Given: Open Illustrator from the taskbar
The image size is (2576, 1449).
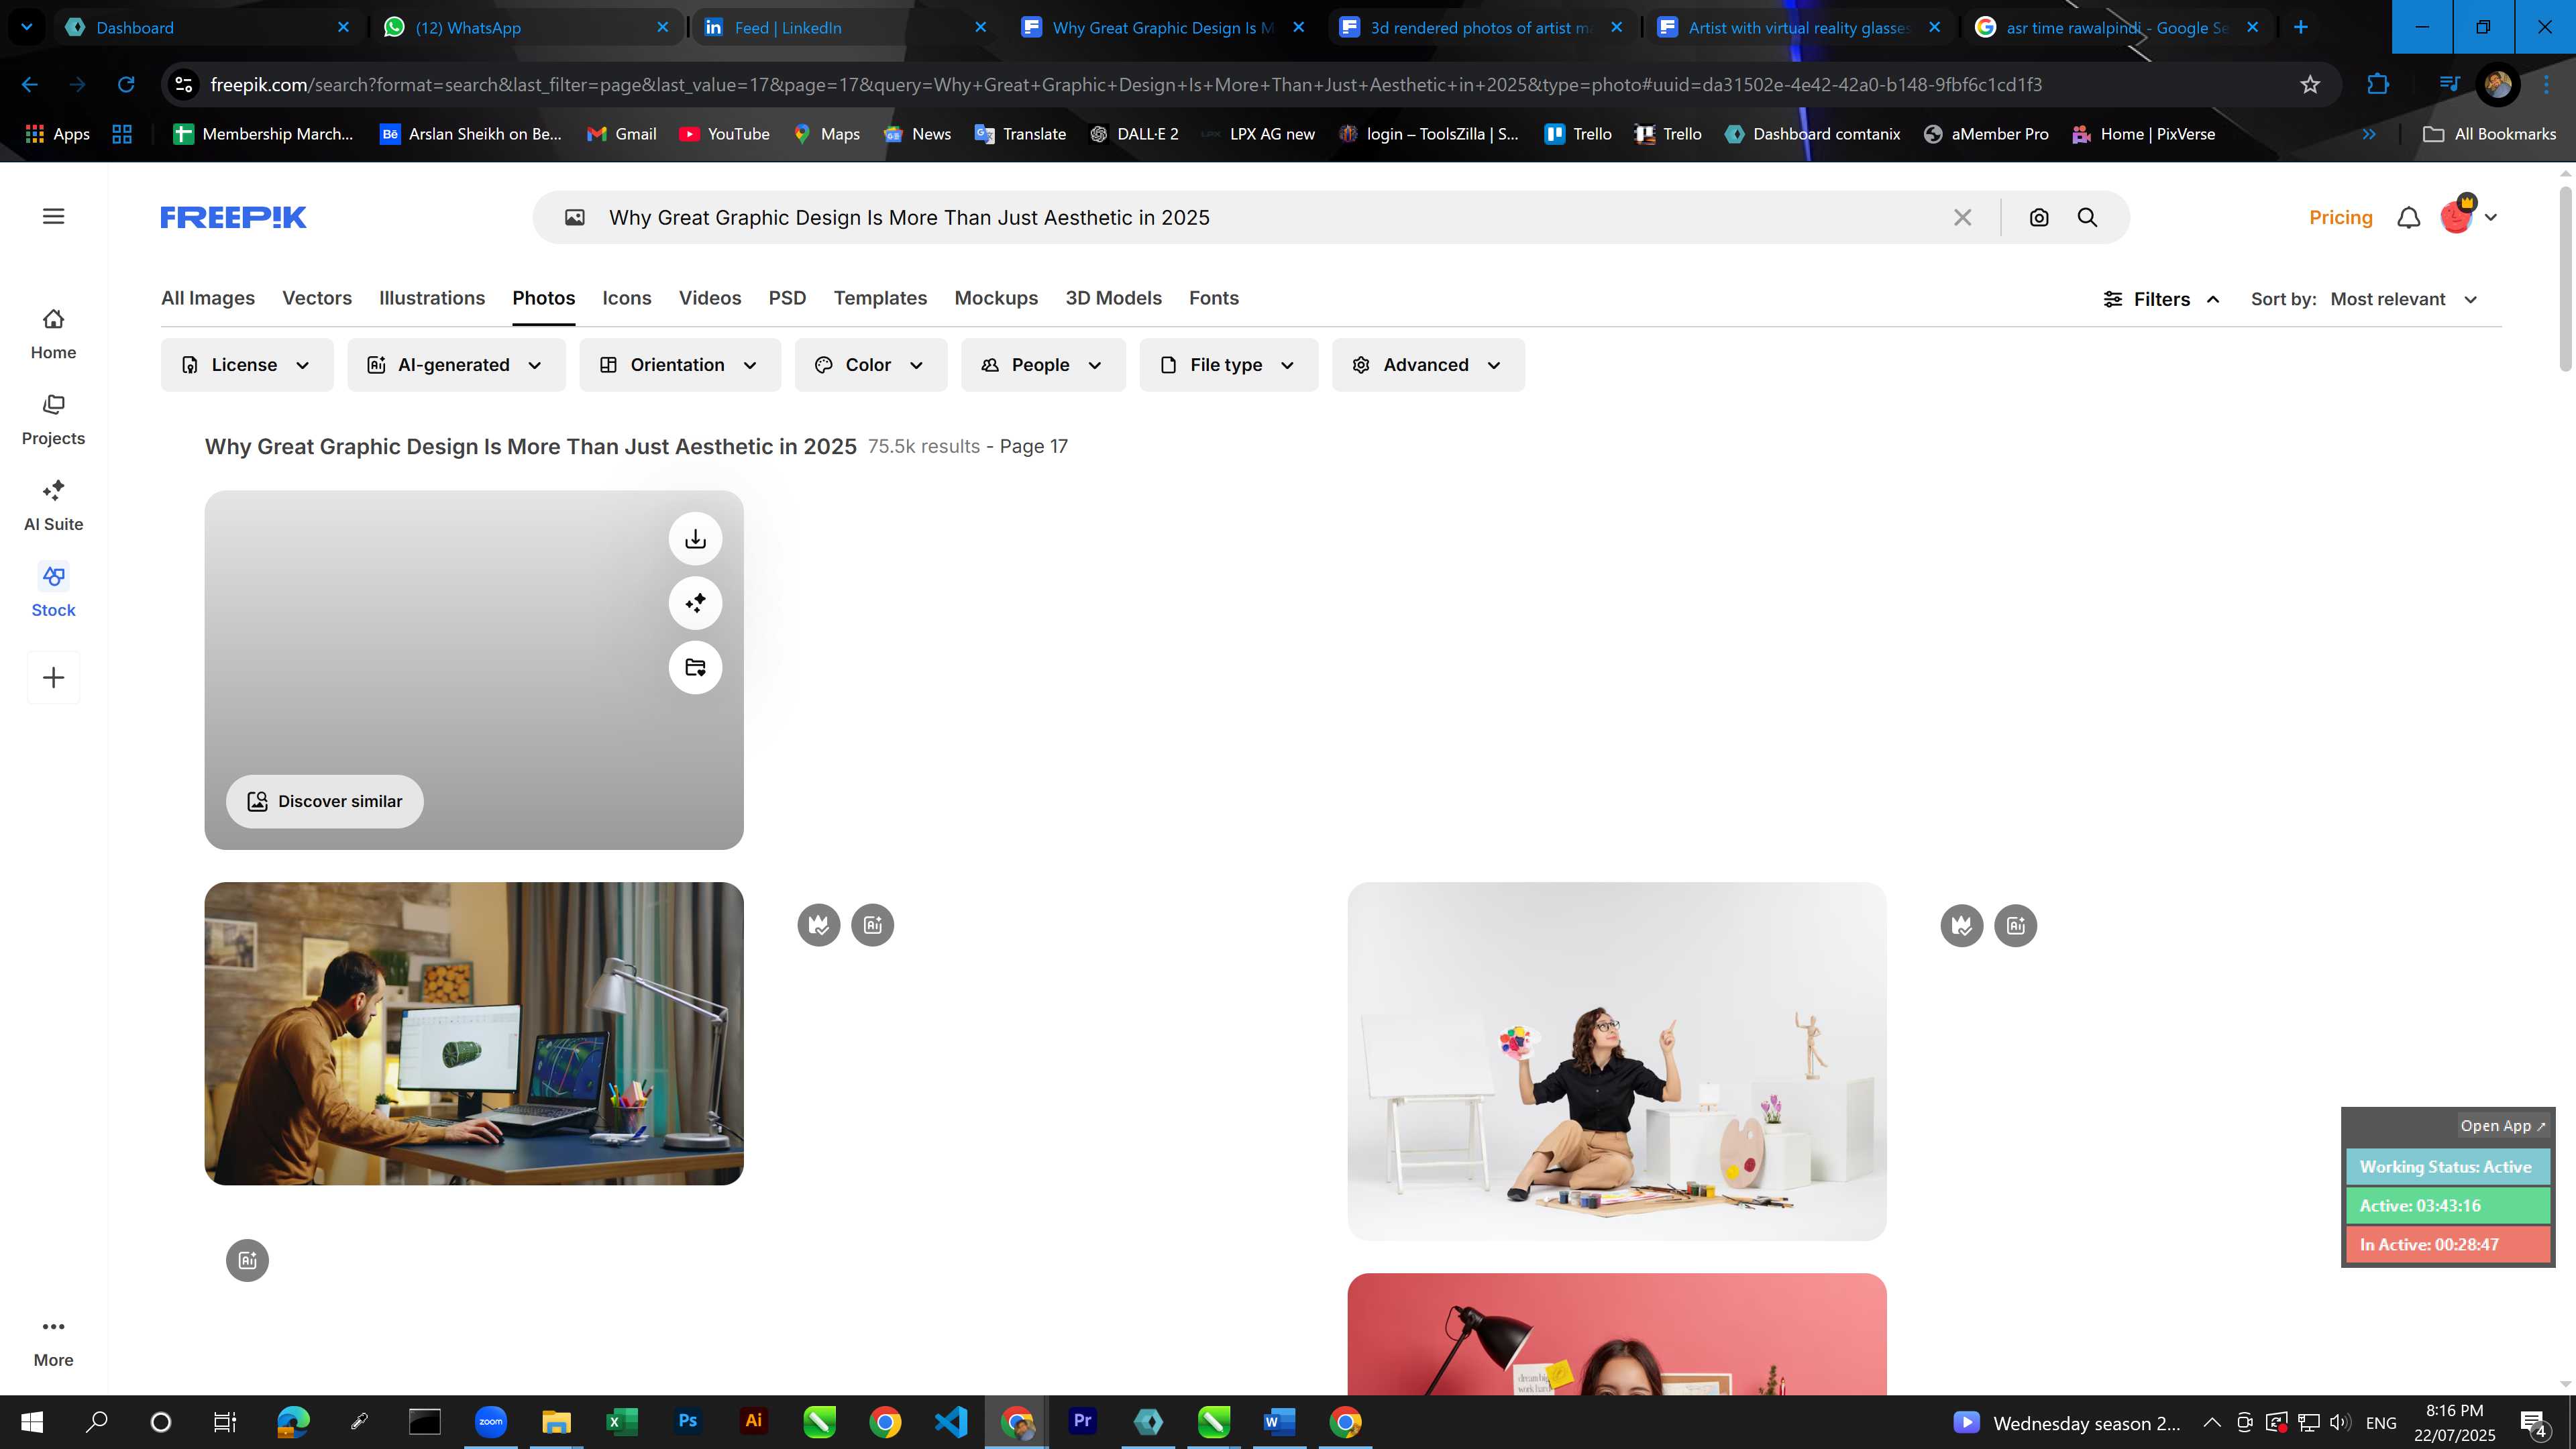Looking at the screenshot, I should click(753, 1421).
